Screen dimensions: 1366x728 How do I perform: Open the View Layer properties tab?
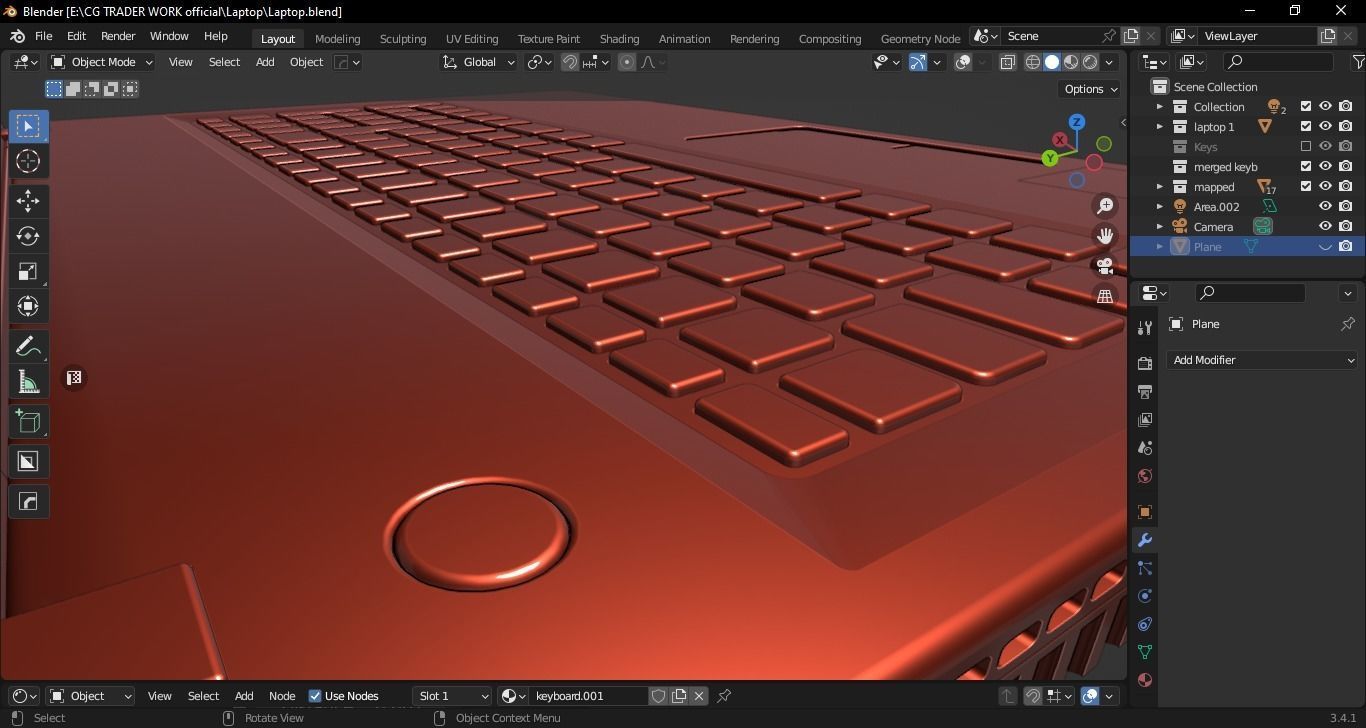click(1145, 420)
